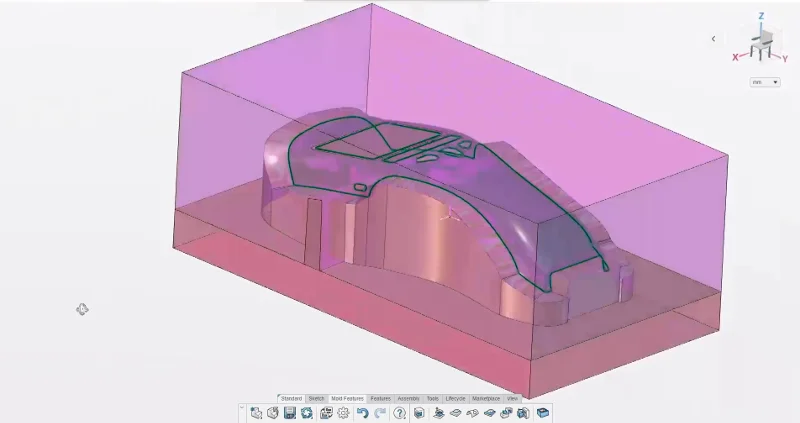Click the Z axis on the view compass
This screenshot has width=800, height=423.
761,17
